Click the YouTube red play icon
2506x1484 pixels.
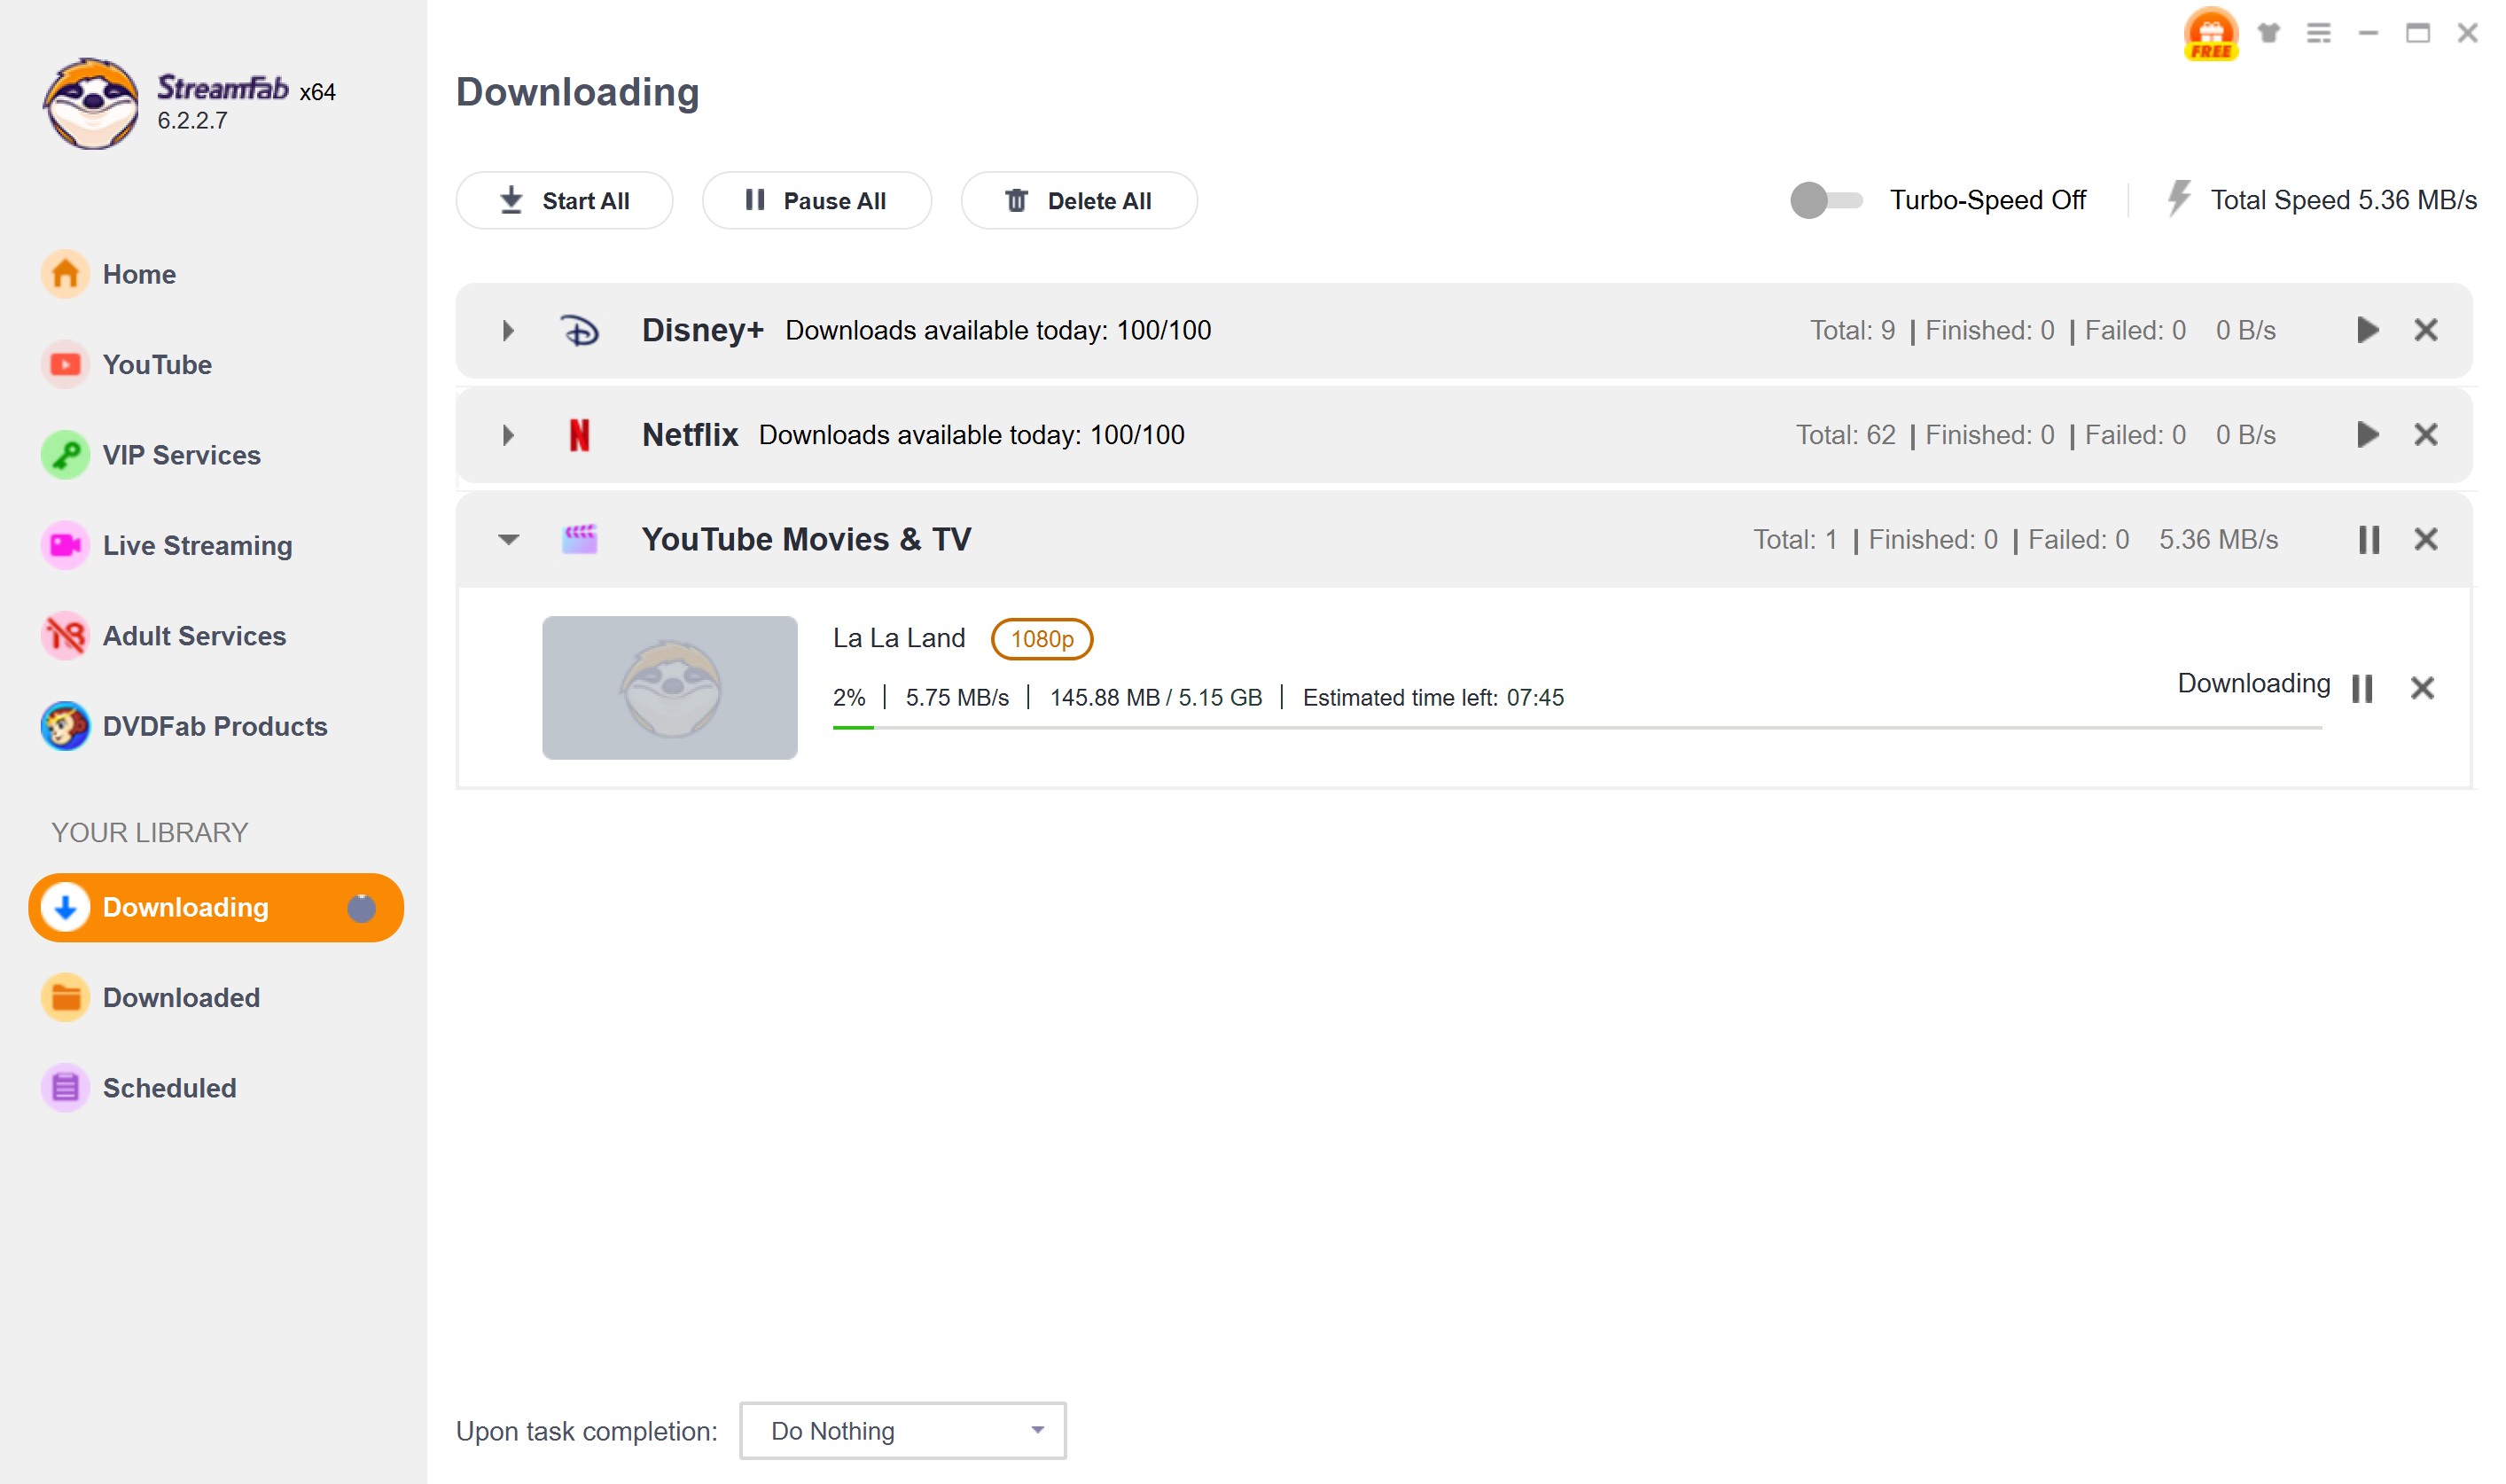(x=65, y=364)
